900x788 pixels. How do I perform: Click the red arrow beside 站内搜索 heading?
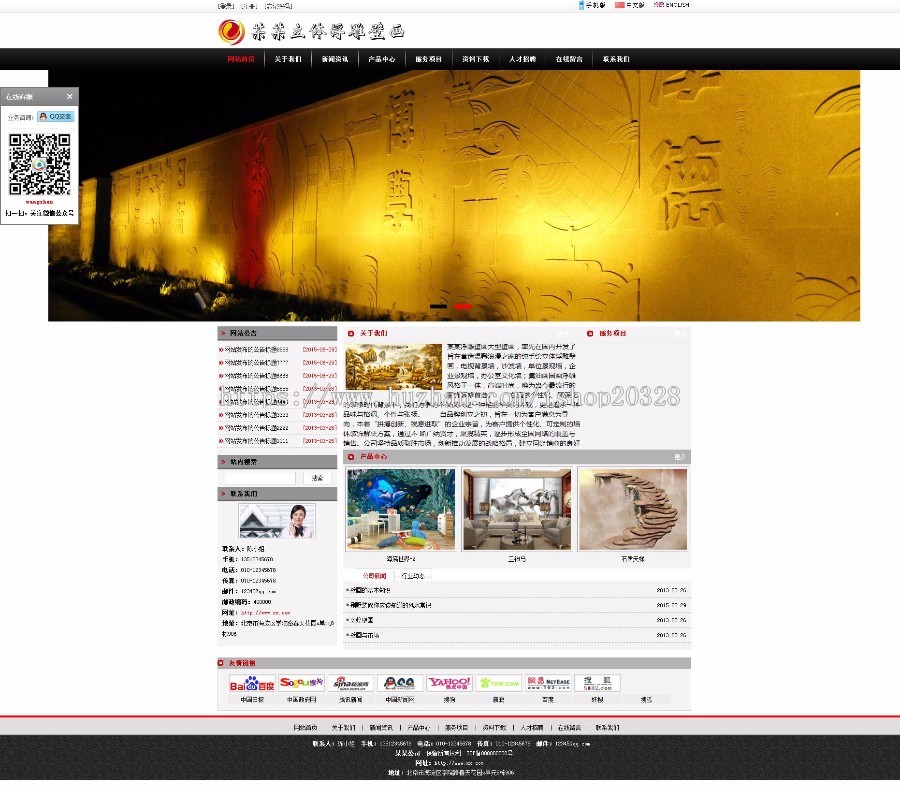[223, 462]
